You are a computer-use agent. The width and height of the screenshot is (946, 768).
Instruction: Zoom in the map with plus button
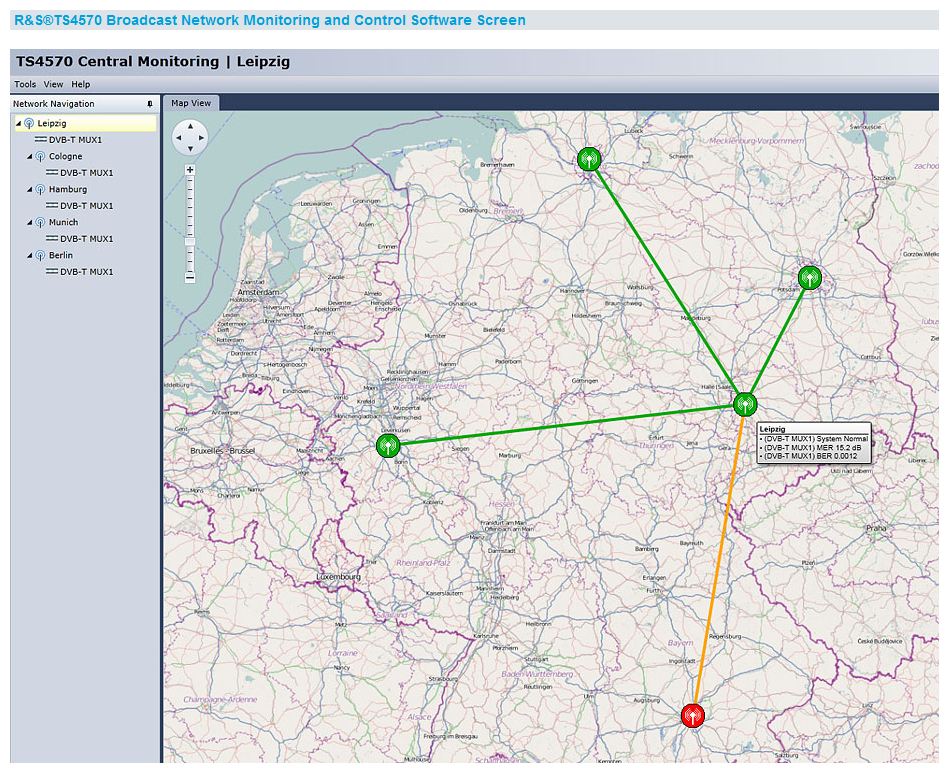(190, 170)
